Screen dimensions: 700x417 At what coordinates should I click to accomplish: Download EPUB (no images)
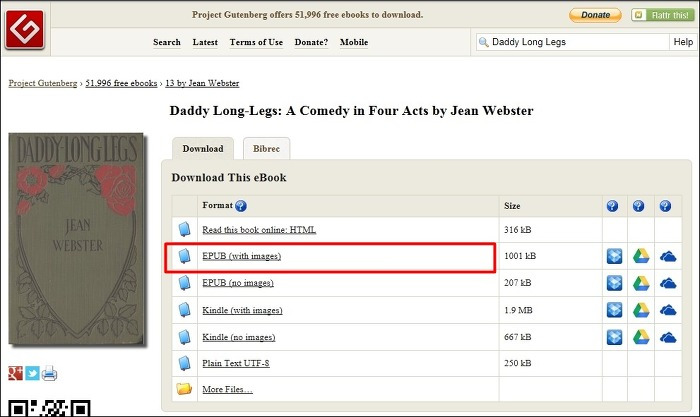tap(238, 283)
